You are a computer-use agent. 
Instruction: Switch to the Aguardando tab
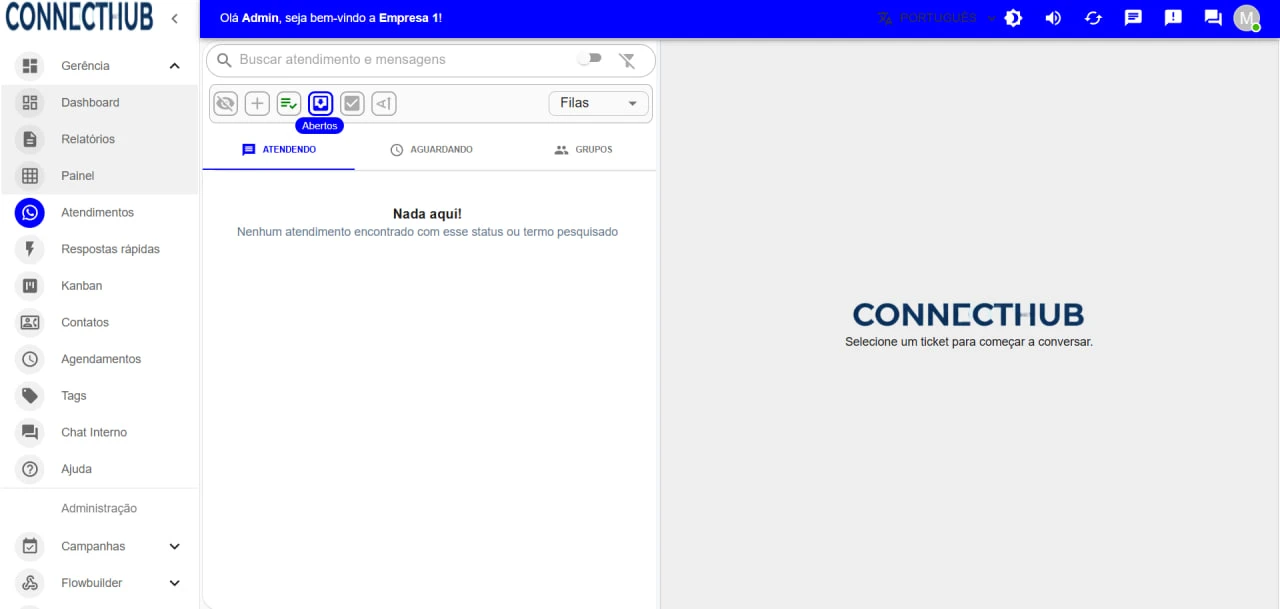pos(431,150)
